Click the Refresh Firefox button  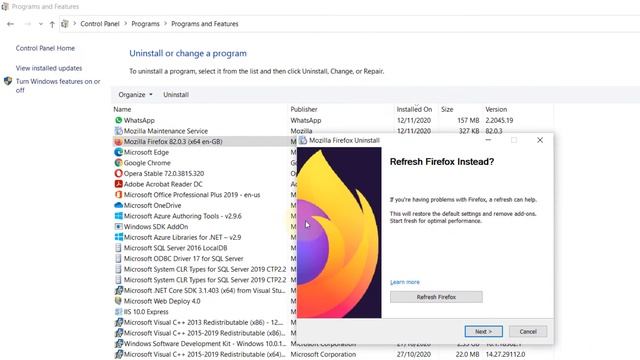coord(436,297)
